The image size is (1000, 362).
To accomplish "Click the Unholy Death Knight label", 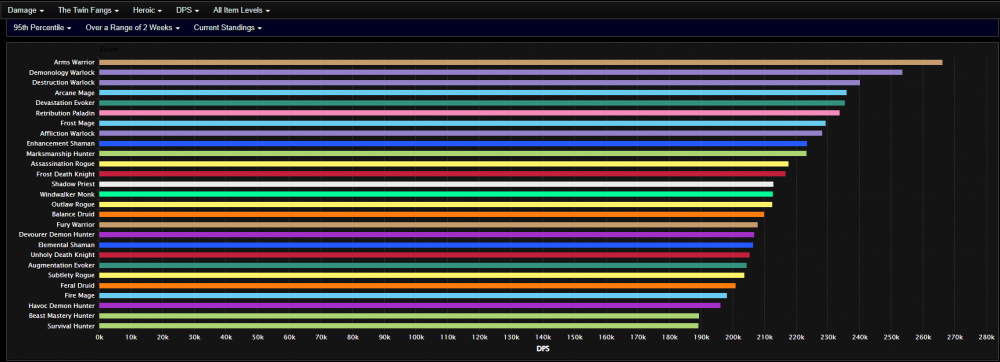I will pos(62,255).
